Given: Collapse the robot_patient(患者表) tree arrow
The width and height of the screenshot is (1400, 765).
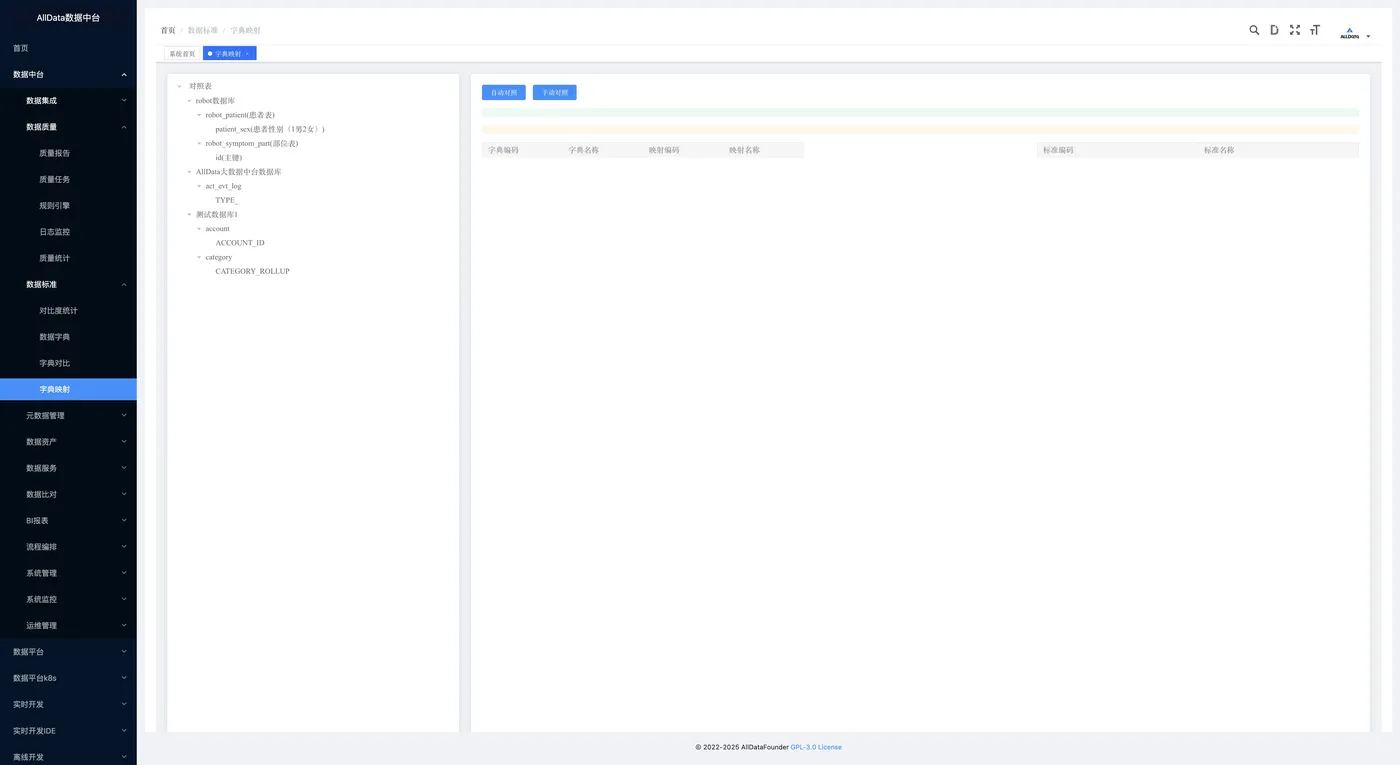Looking at the screenshot, I should [199, 115].
